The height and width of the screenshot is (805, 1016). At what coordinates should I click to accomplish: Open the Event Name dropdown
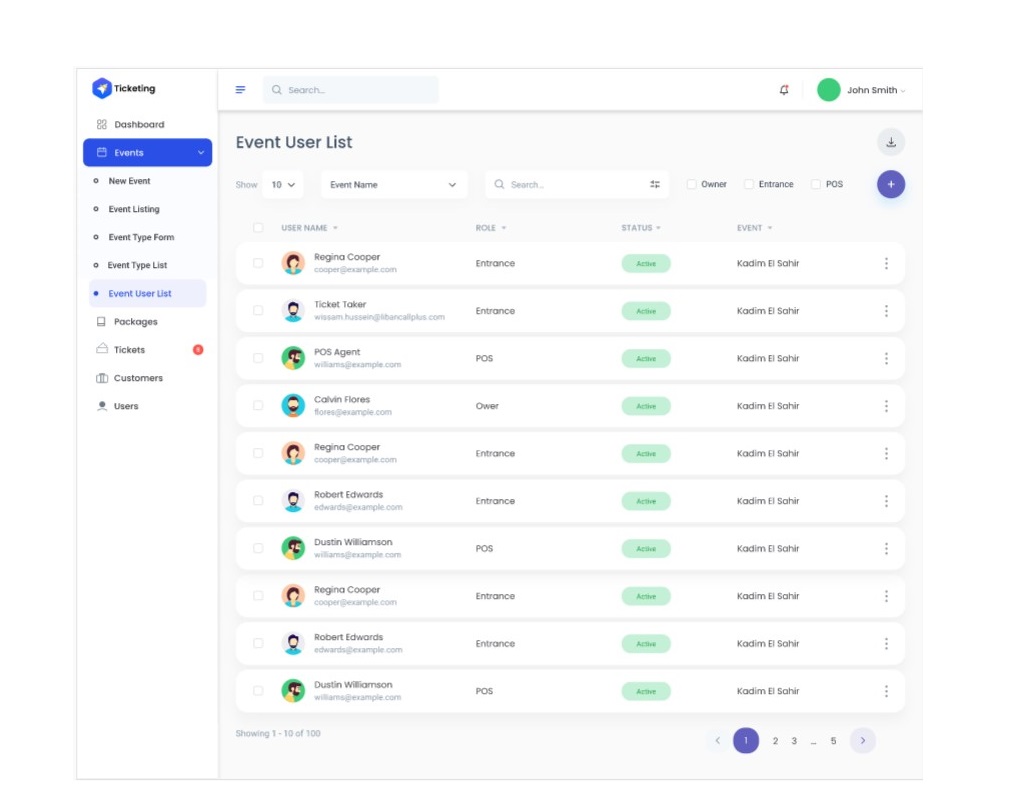coord(394,184)
